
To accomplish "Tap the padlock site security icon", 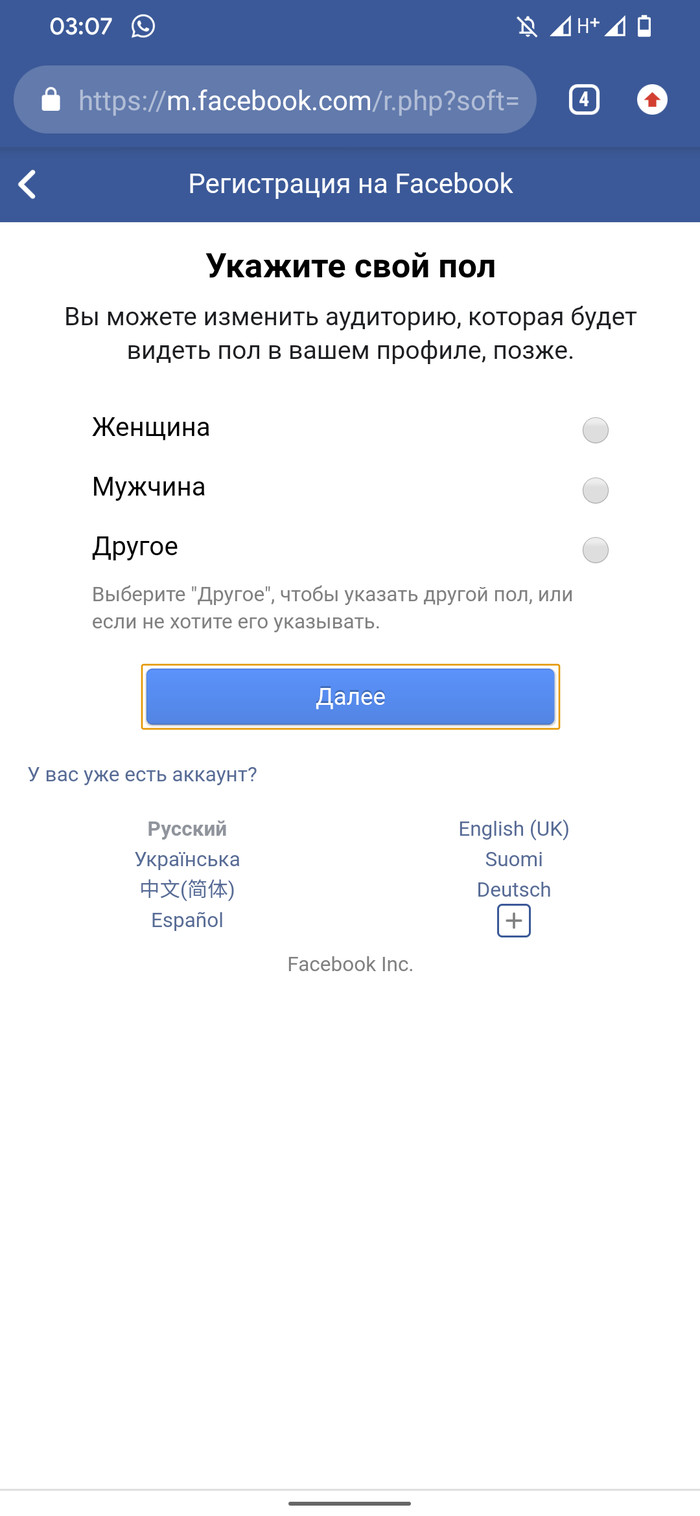I will point(50,100).
